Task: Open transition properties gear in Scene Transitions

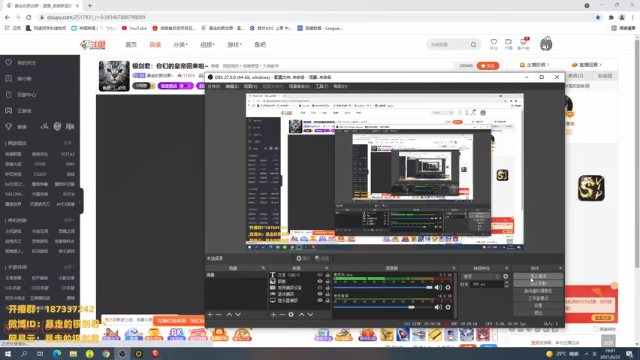Action: pos(506,276)
